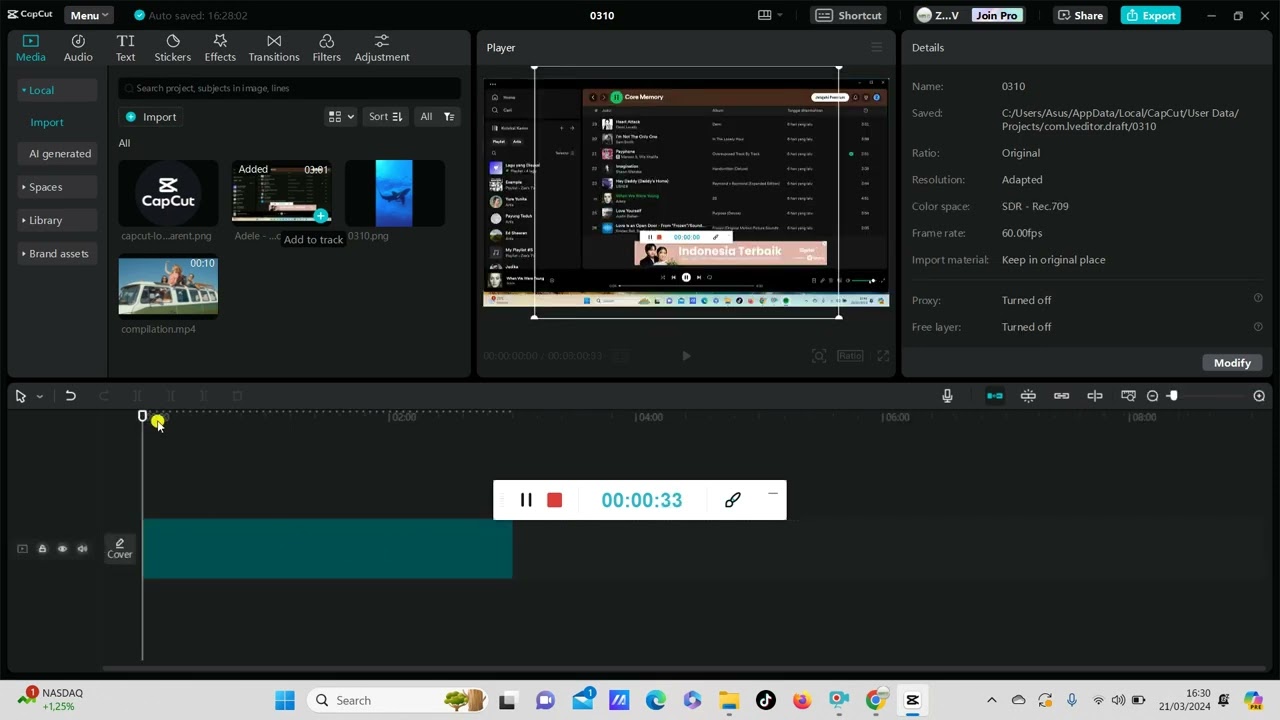
Task: Select the CapCut logo thumbnail
Action: pyautogui.click(x=168, y=193)
